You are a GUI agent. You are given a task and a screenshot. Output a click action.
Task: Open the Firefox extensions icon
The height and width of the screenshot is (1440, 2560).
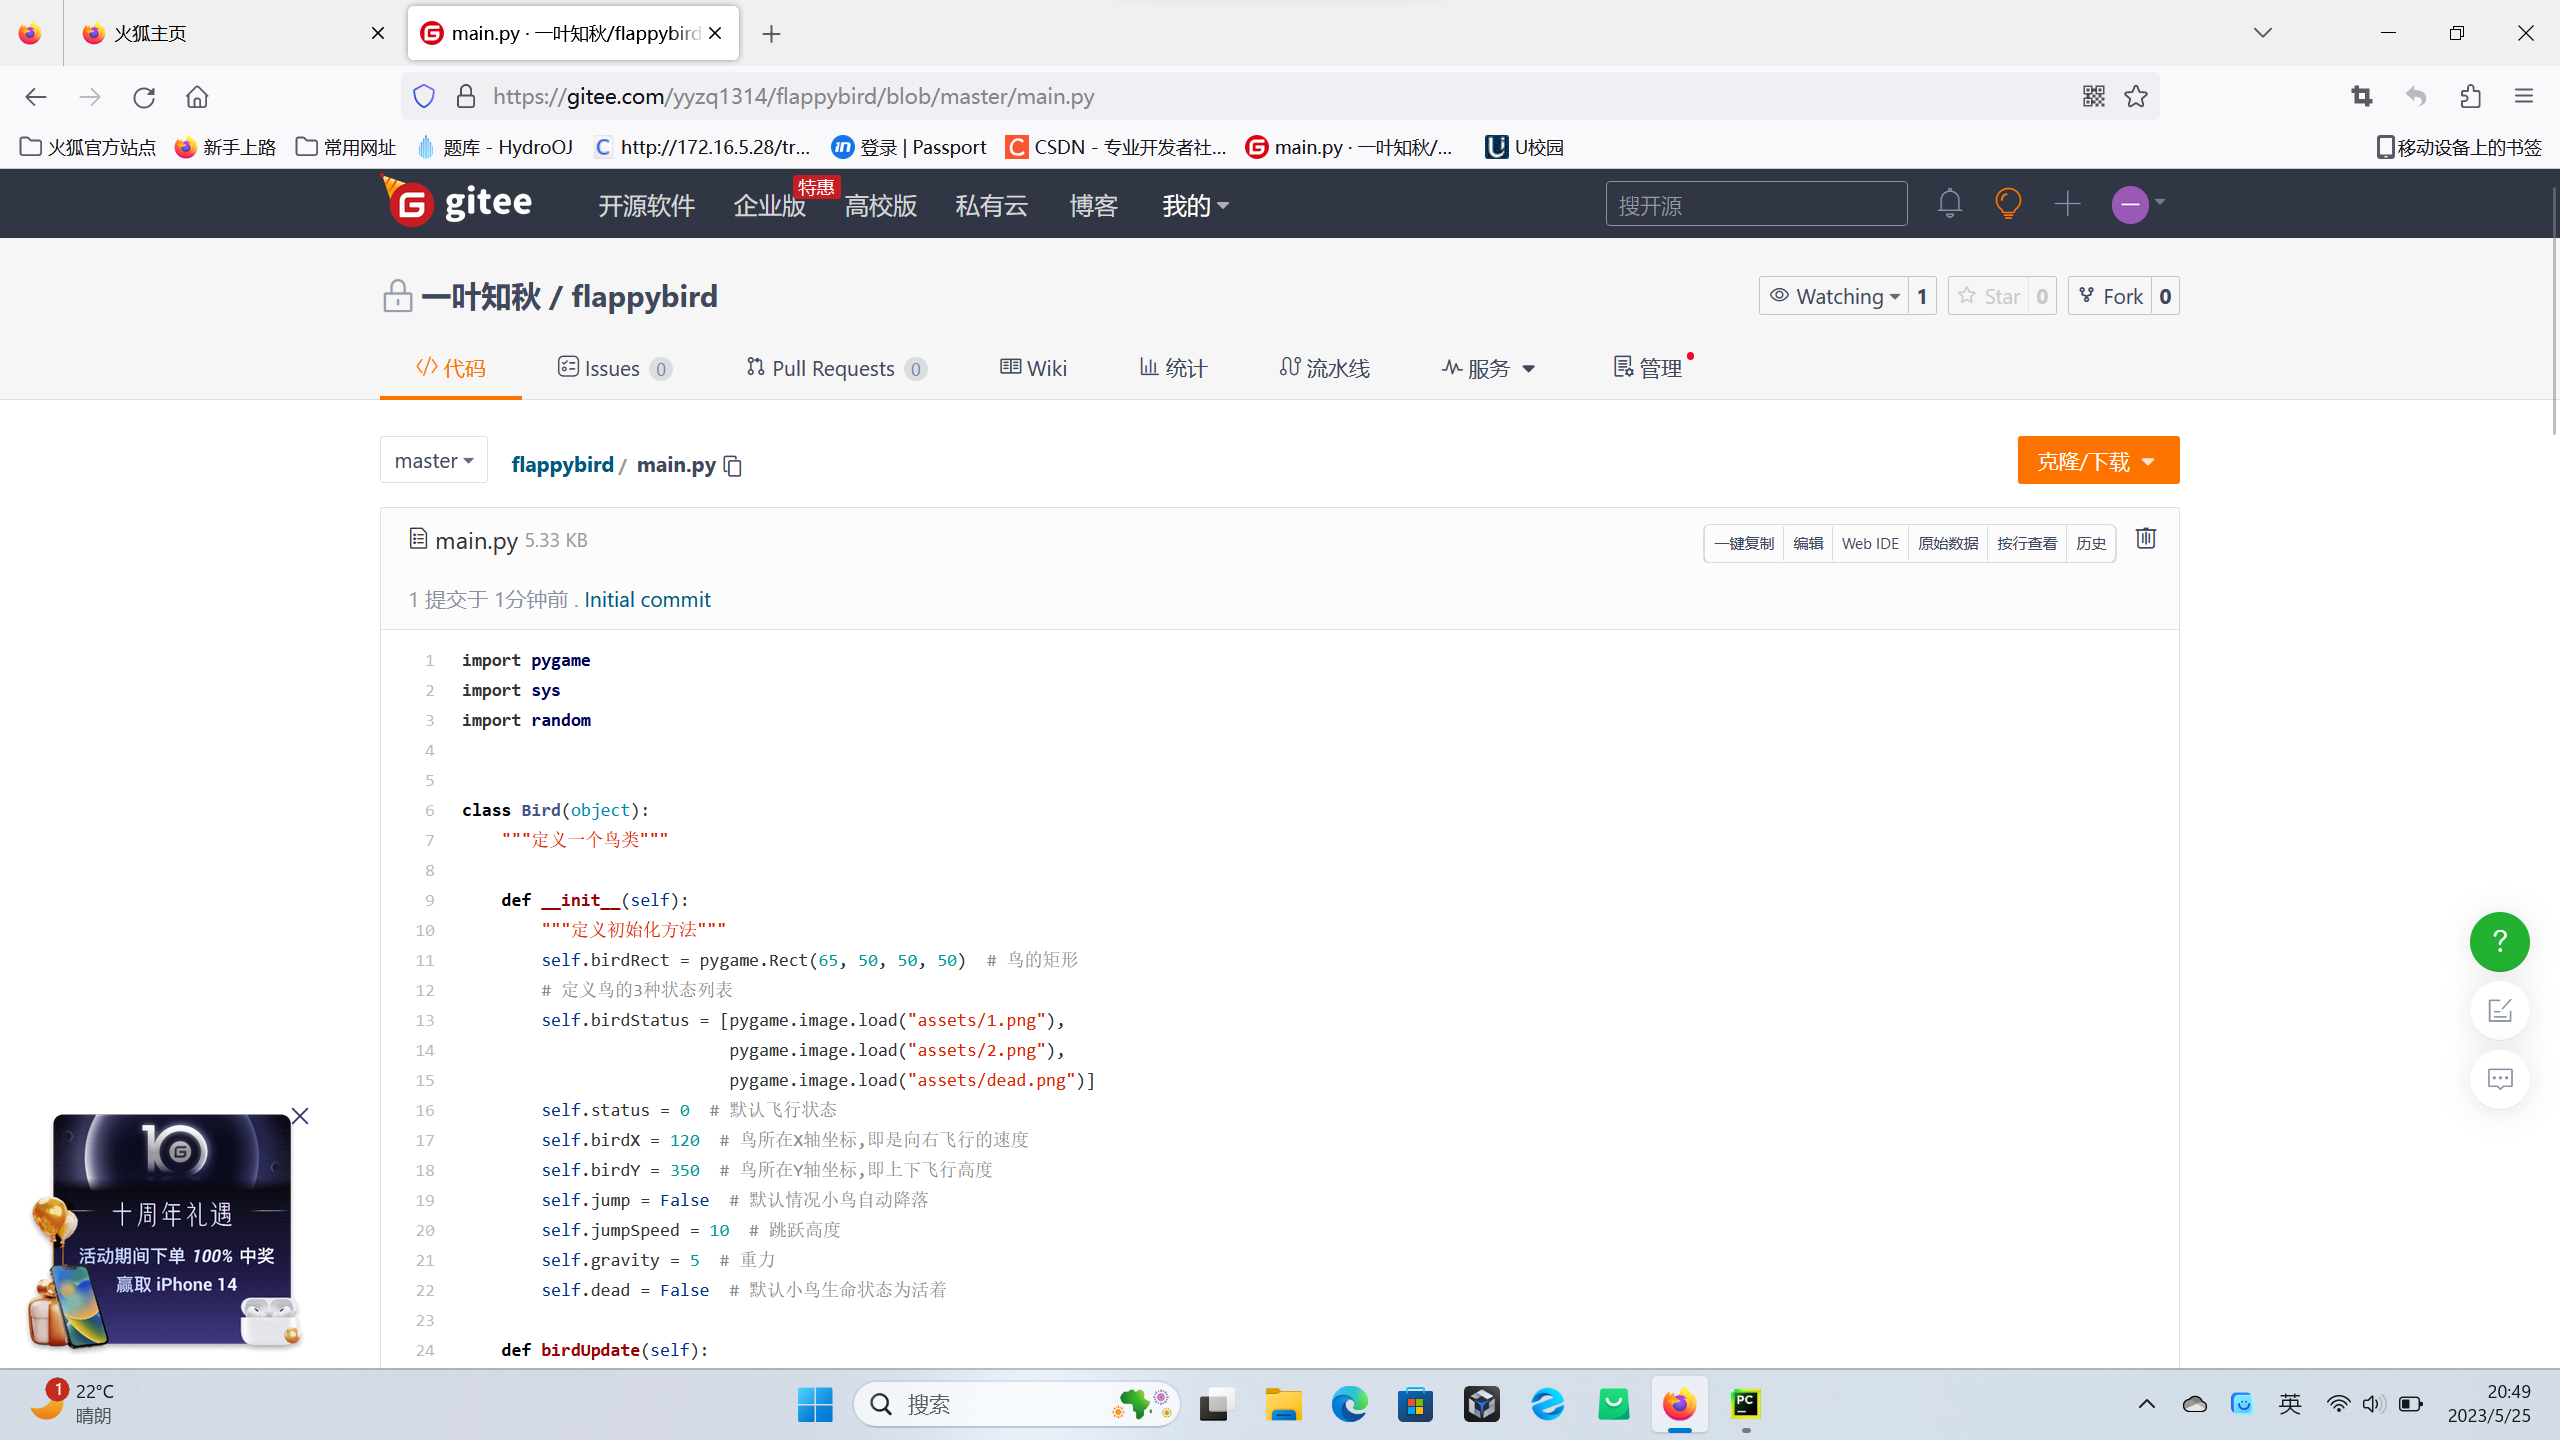click(2470, 96)
